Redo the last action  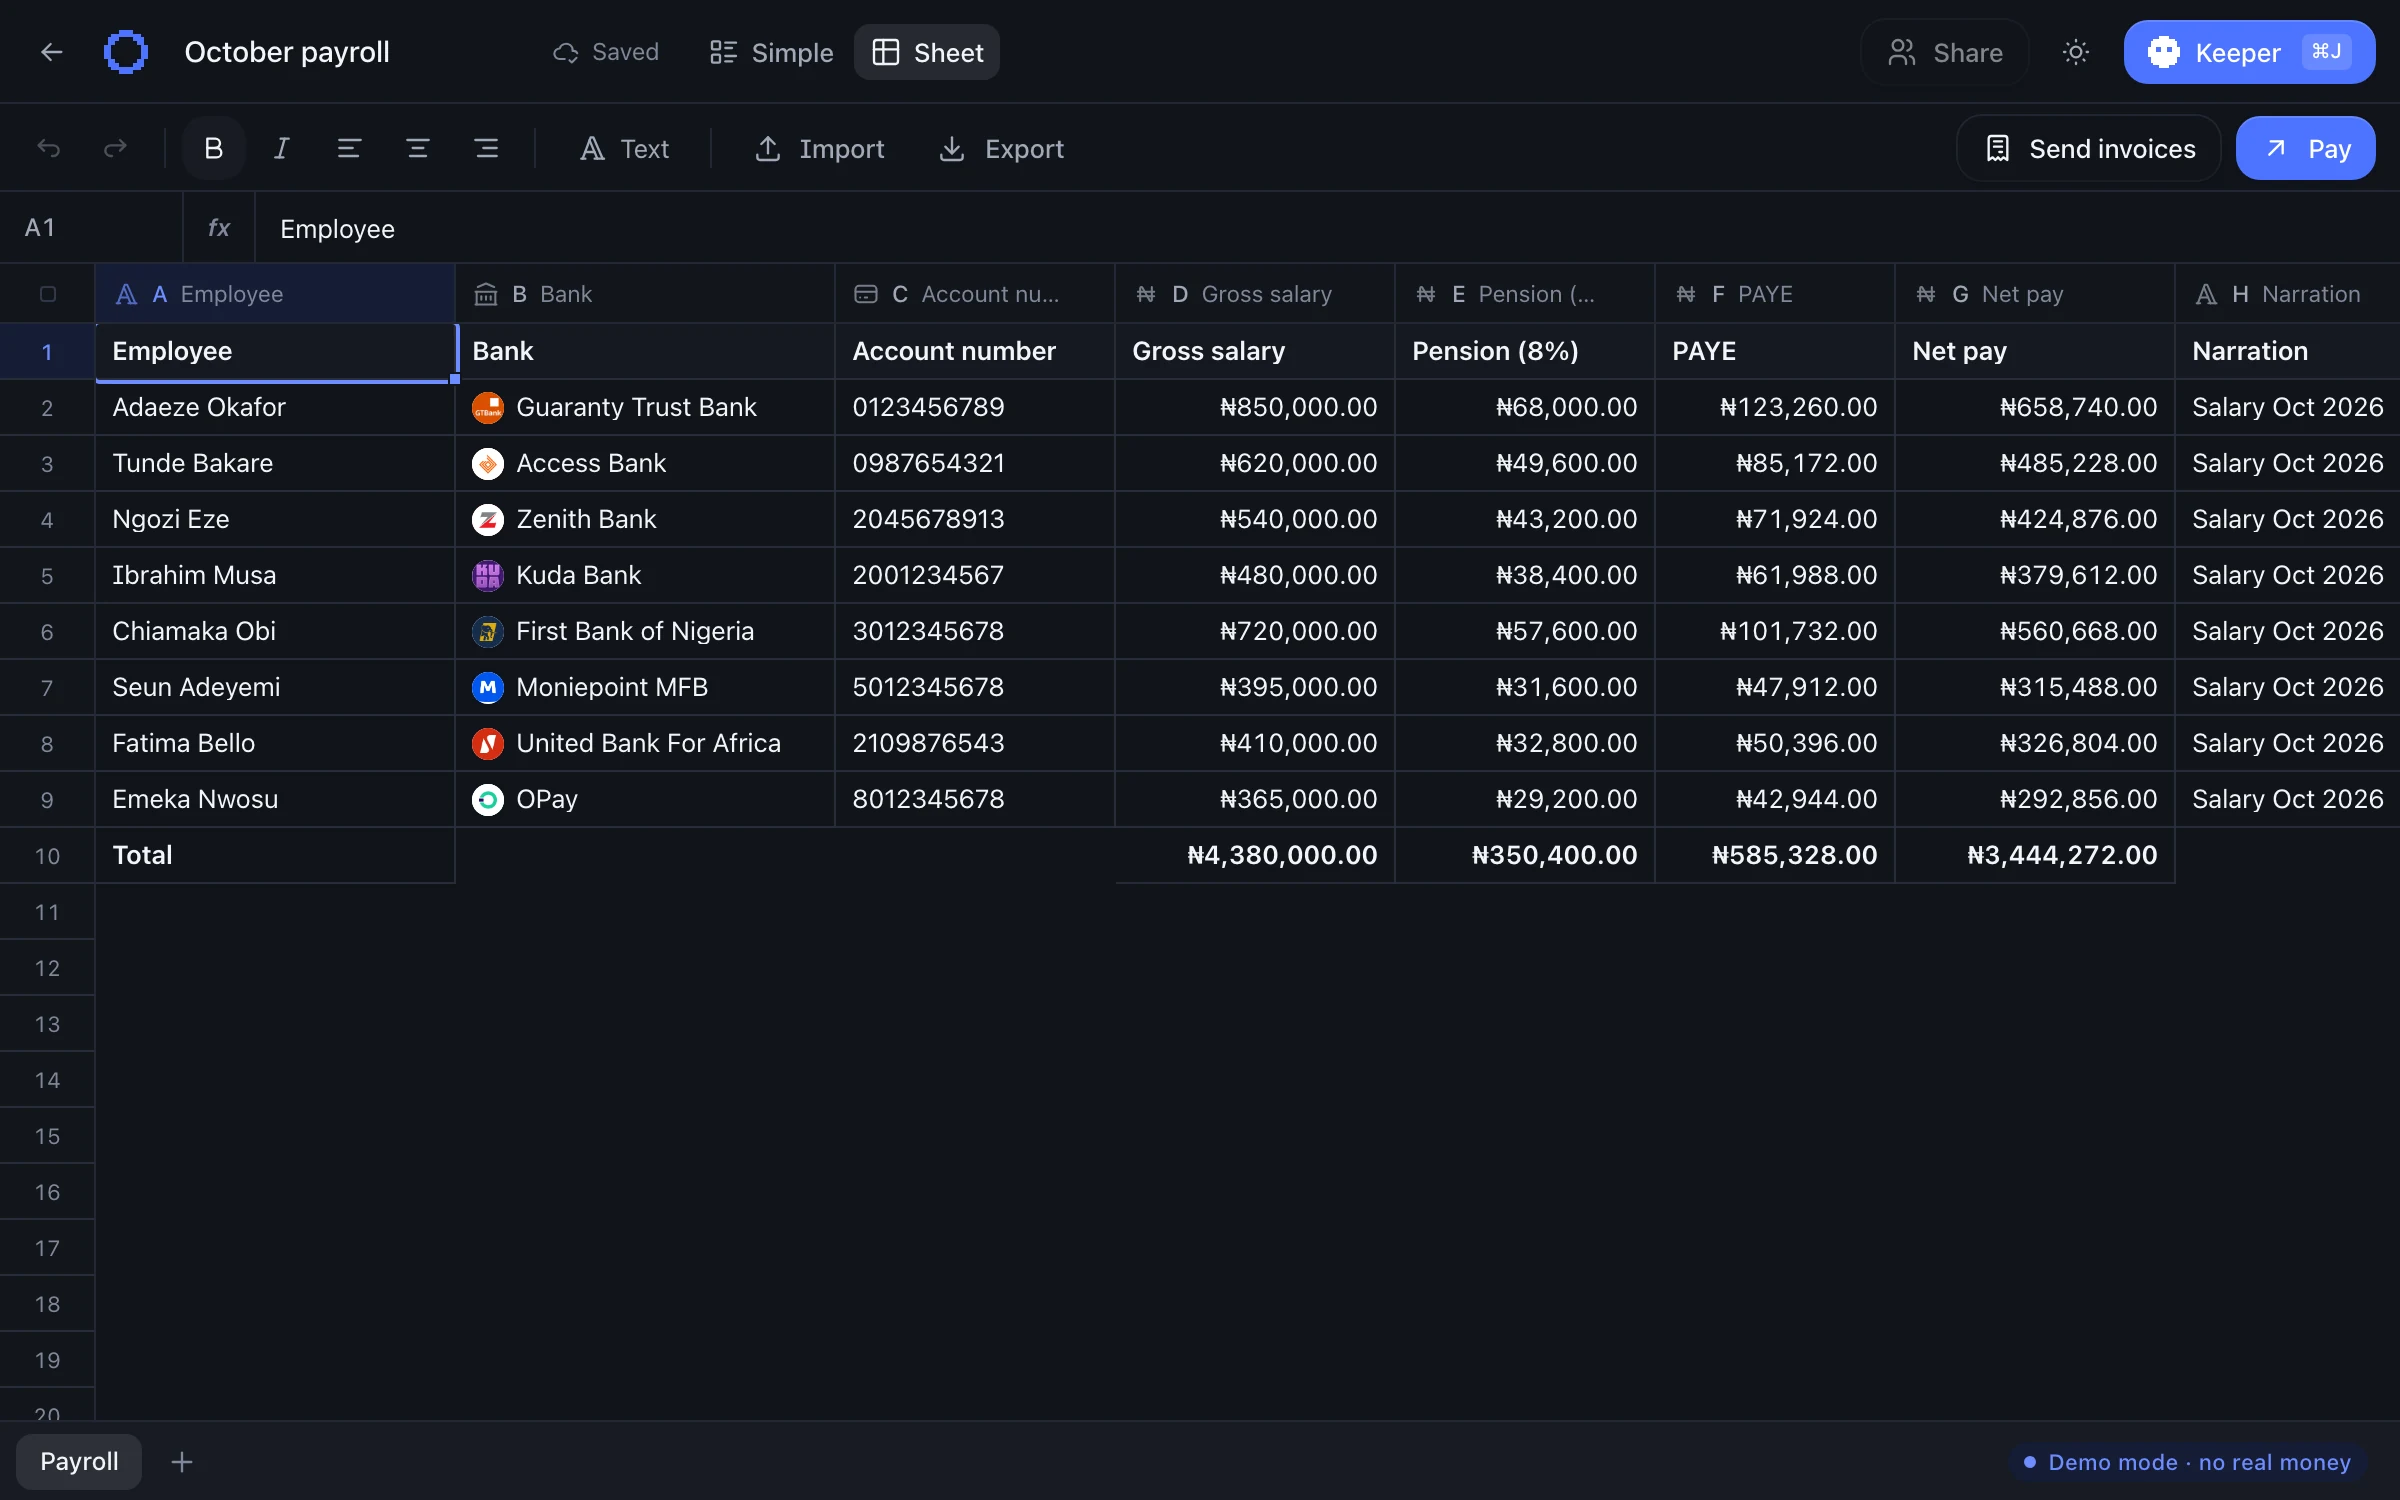click(x=115, y=149)
